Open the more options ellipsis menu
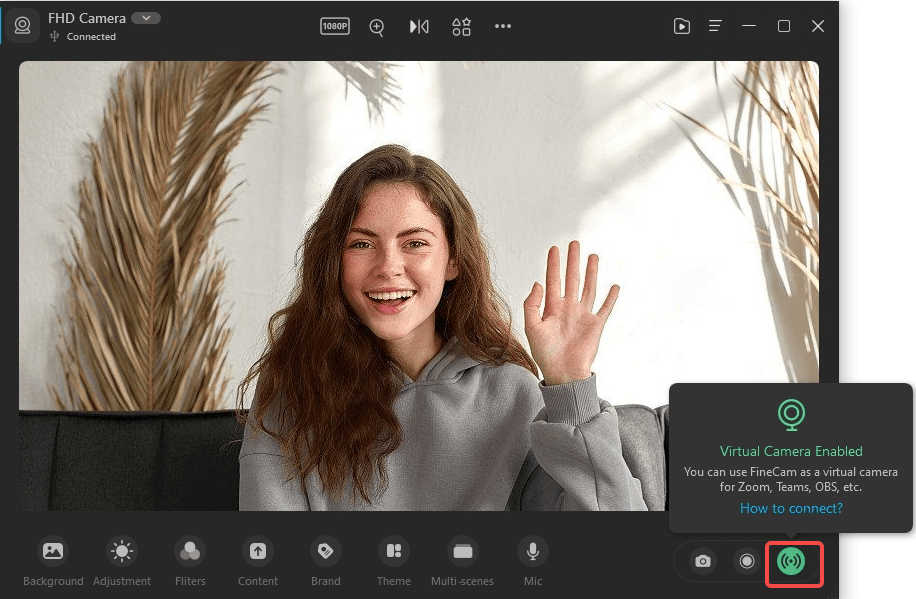 pyautogui.click(x=503, y=27)
